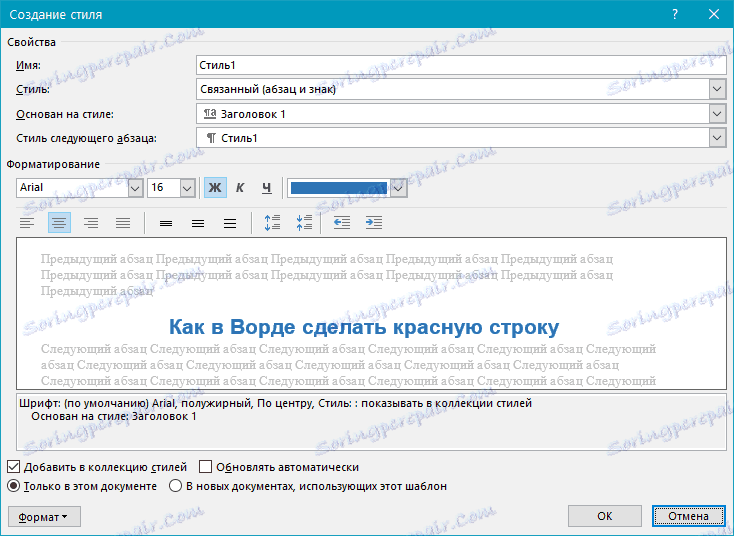Justify paragraph text alignment
This screenshot has height=536, width=734.
click(x=123, y=223)
